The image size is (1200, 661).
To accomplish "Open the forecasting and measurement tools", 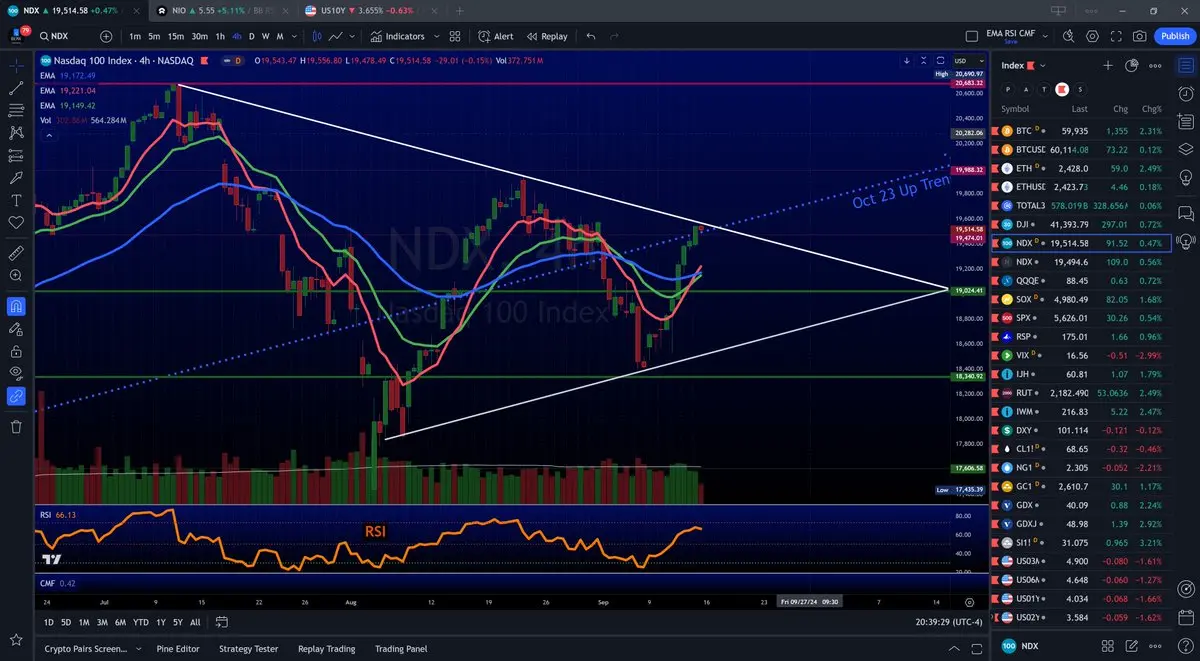I will pyautogui.click(x=16, y=155).
